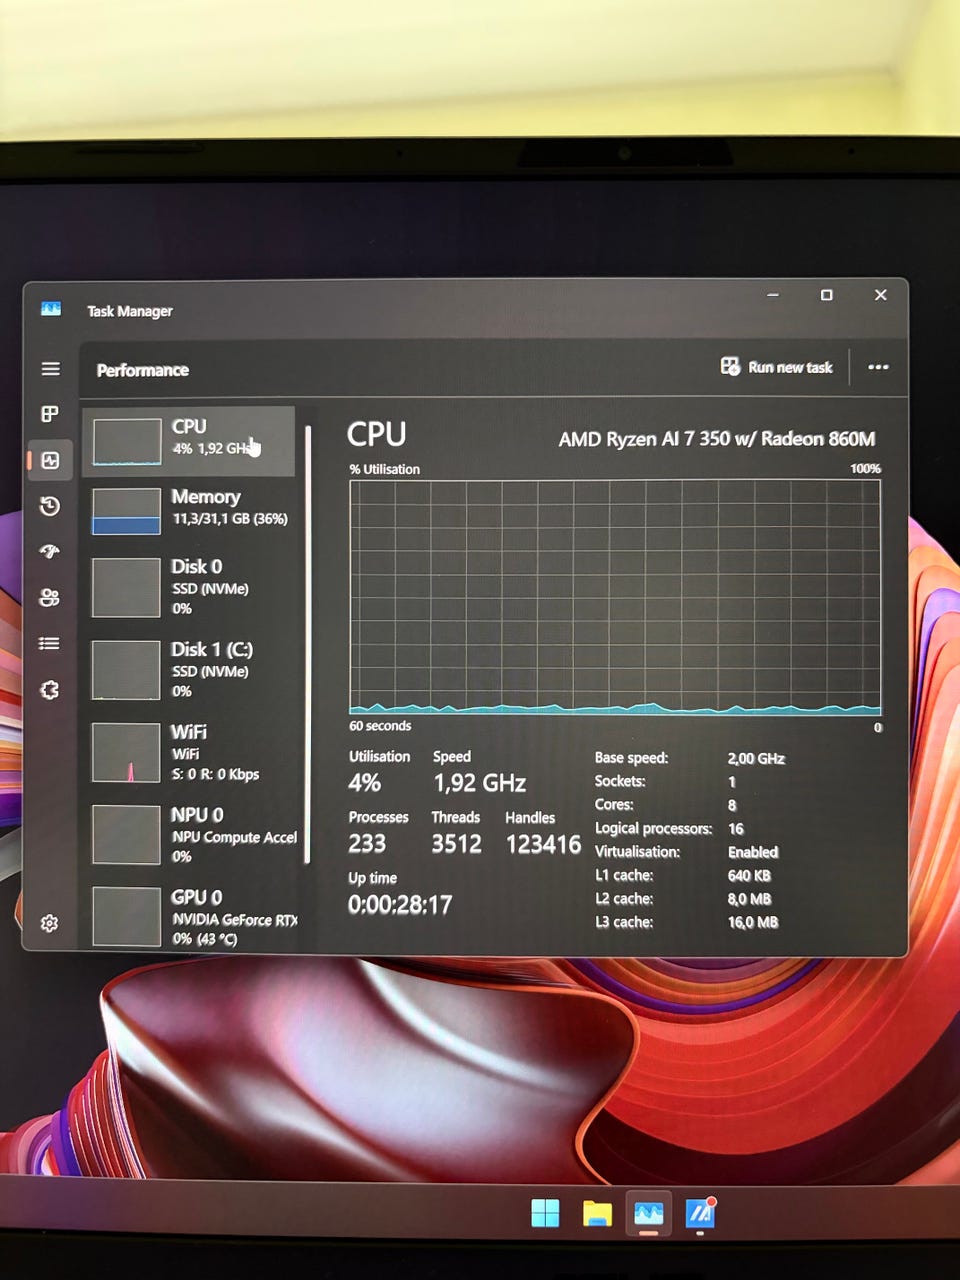960x1280 pixels.
Task: Click the '16,0 MB' L3 cache value
Action: click(753, 922)
